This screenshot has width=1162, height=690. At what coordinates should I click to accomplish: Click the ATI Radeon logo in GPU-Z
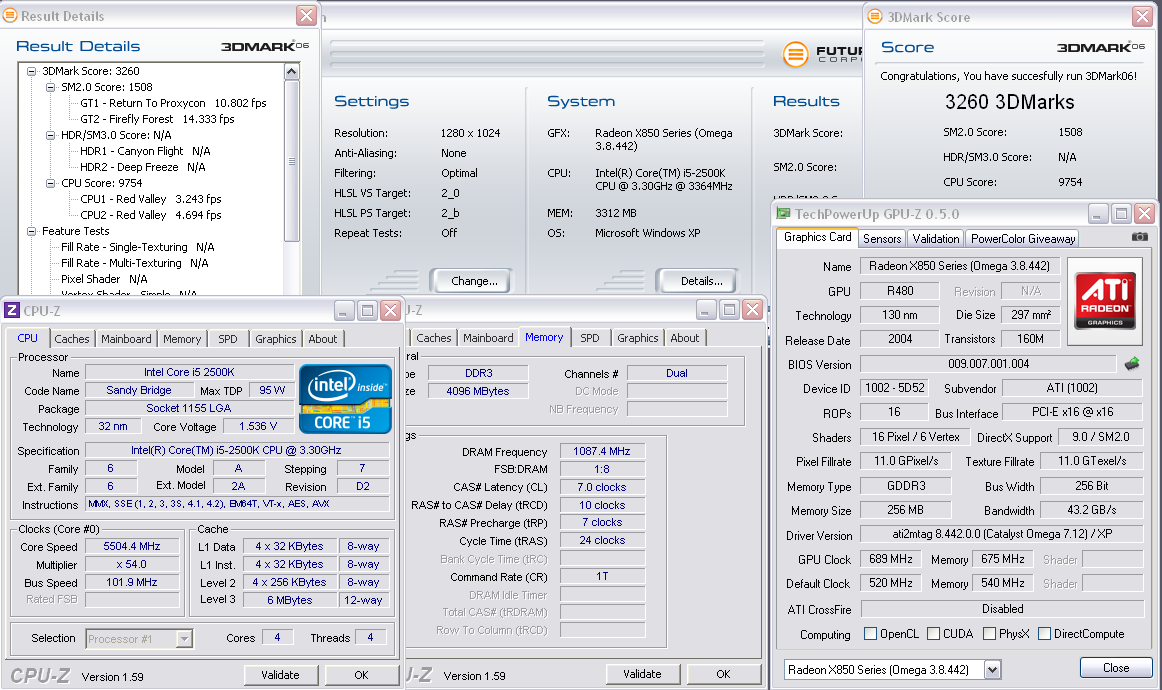click(1105, 302)
